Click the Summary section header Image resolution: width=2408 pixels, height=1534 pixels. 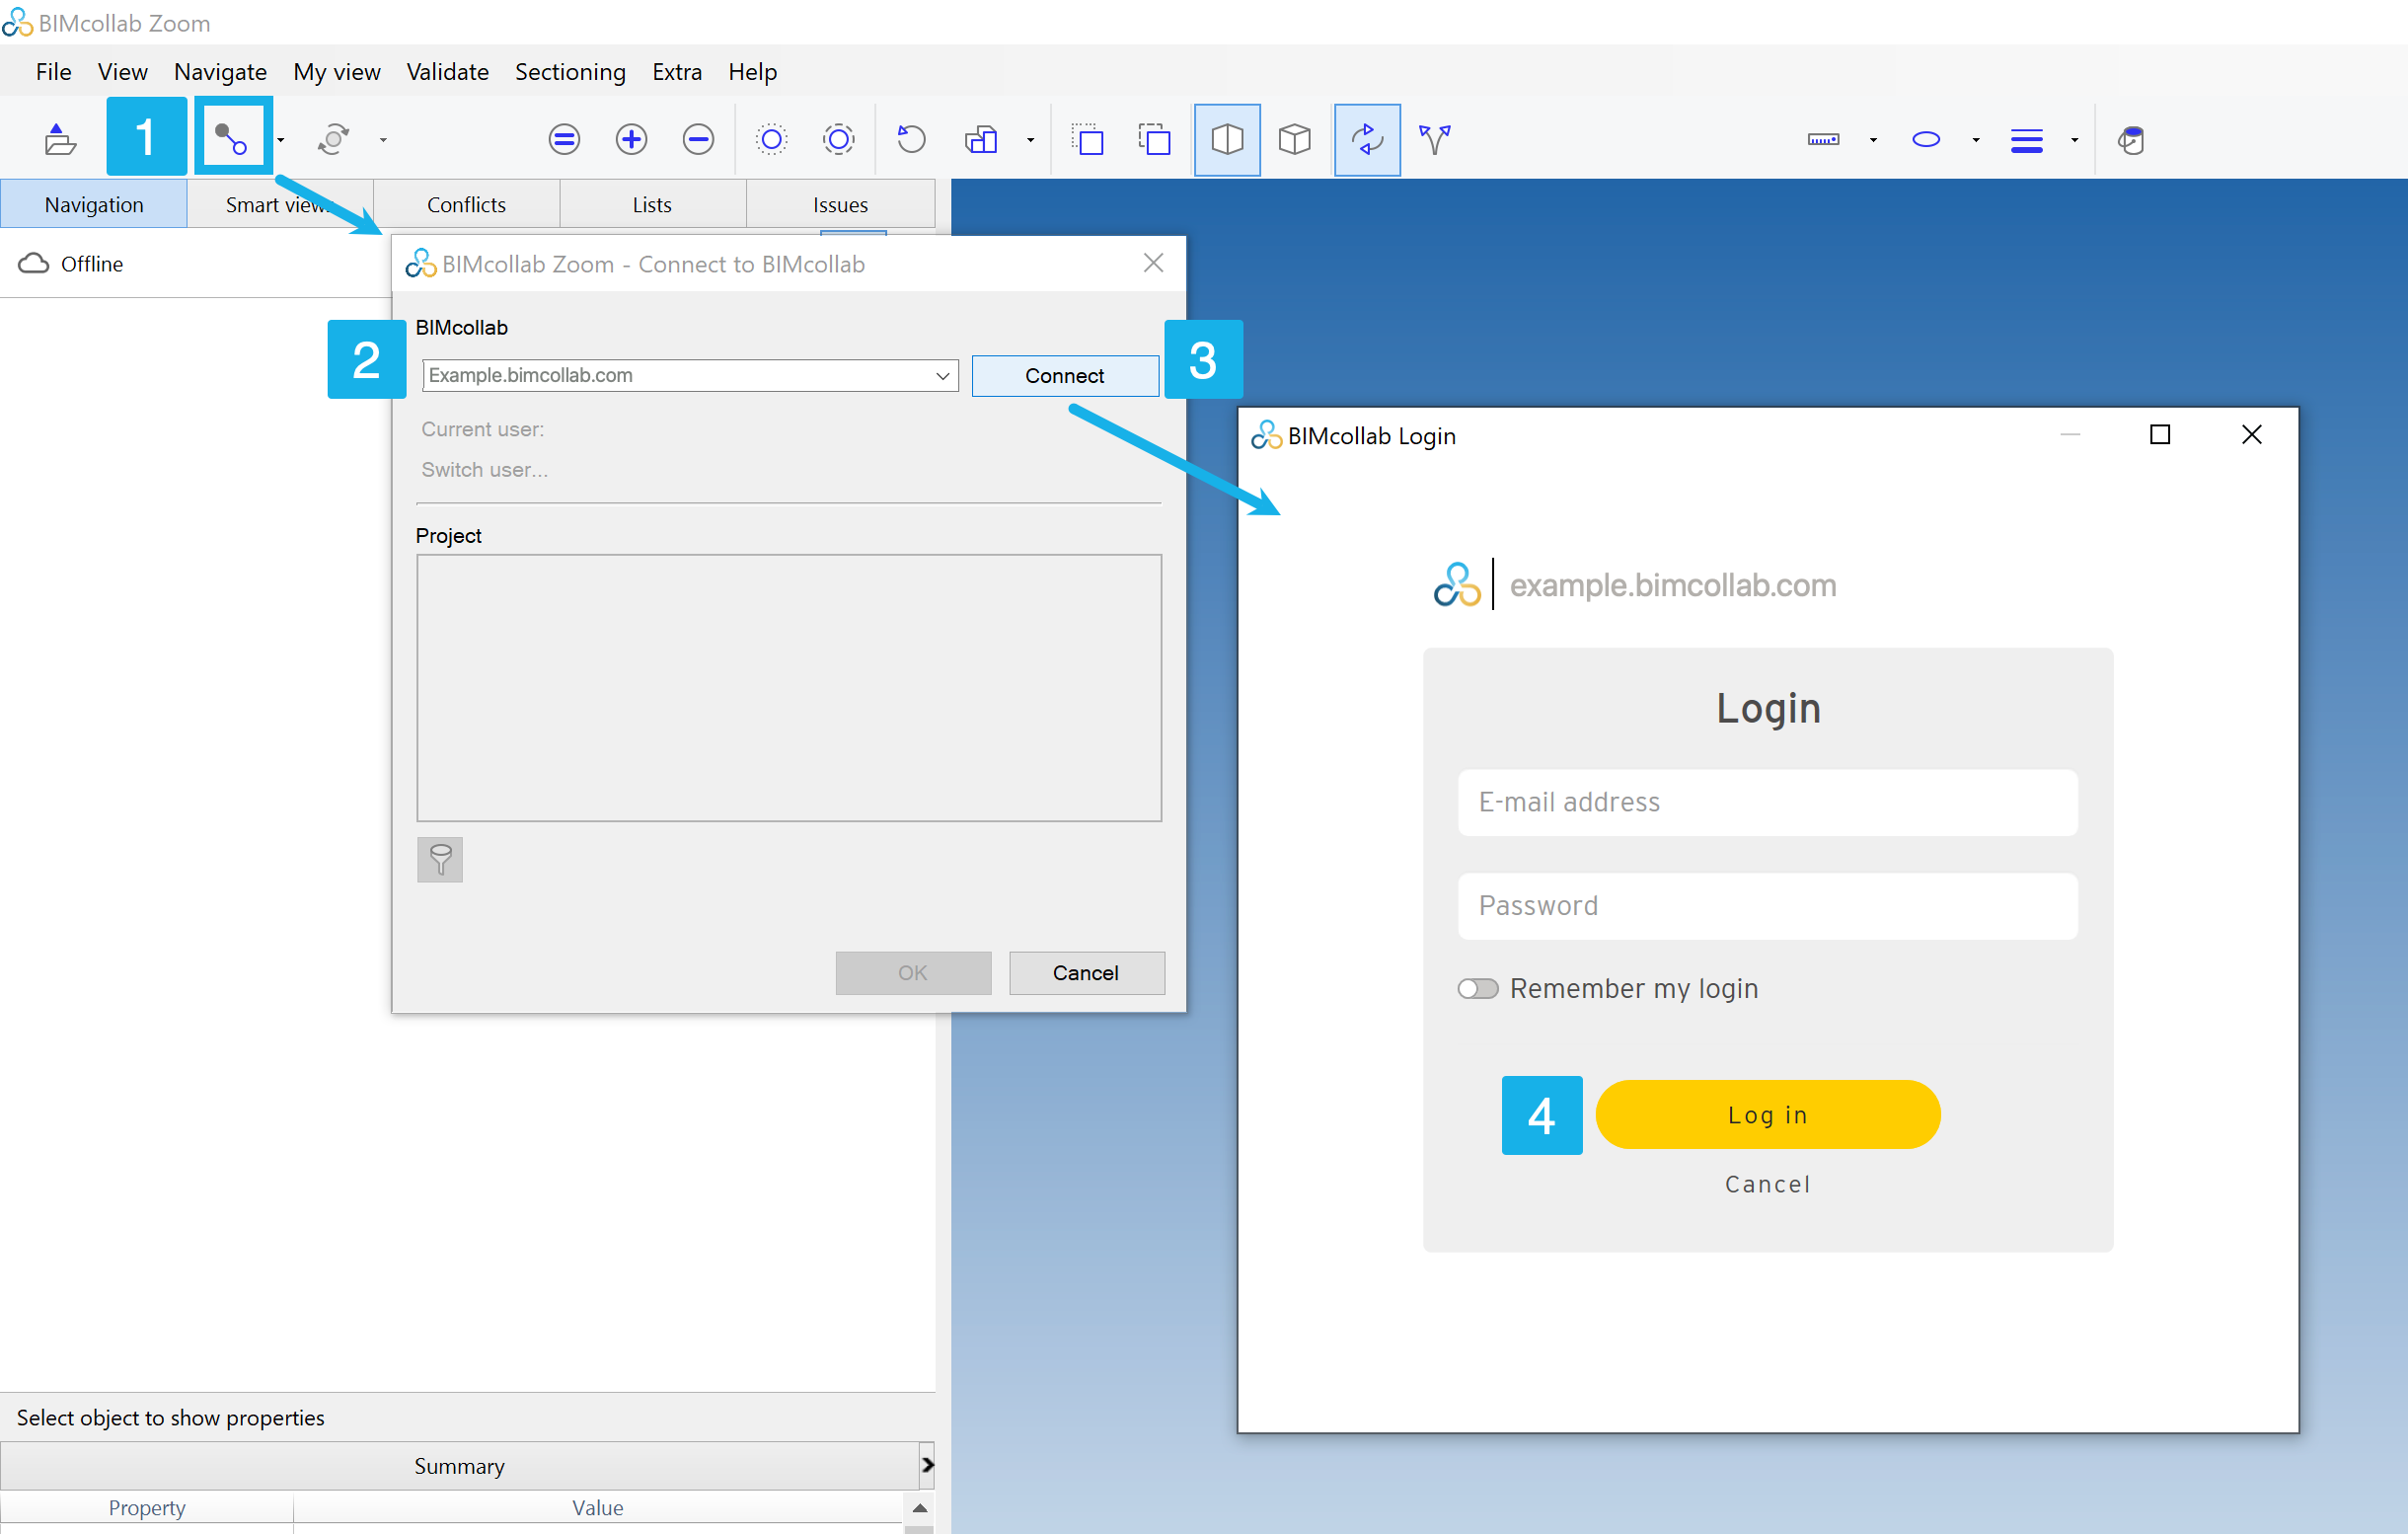click(x=459, y=1465)
